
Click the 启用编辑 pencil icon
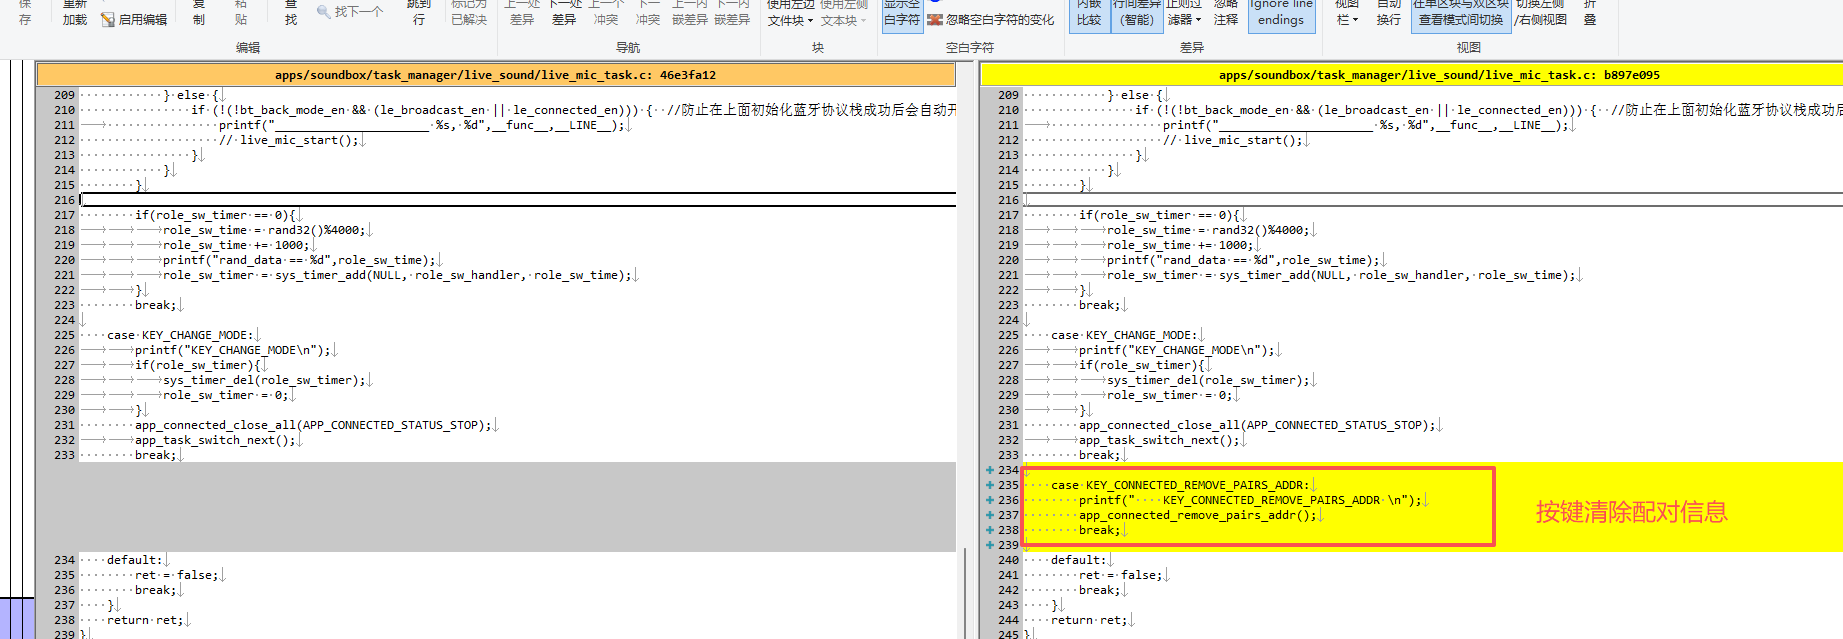tap(108, 20)
